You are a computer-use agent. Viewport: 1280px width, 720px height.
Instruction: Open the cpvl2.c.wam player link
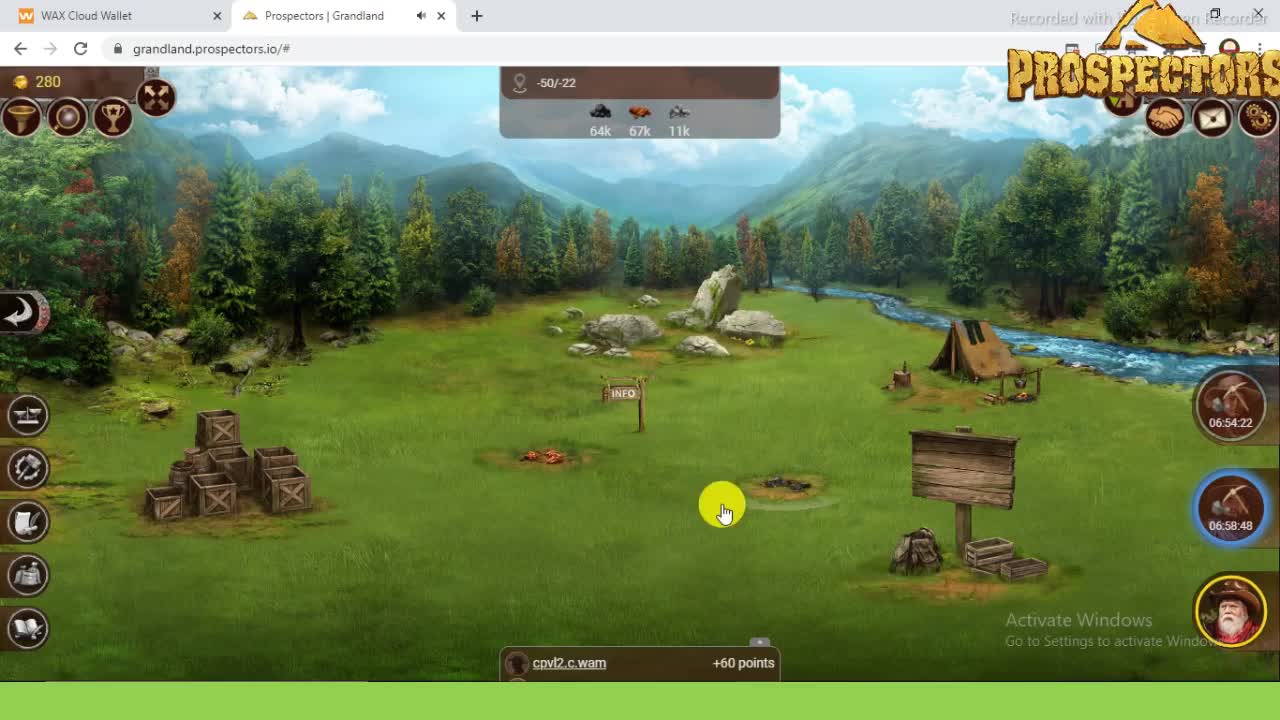pyautogui.click(x=569, y=663)
